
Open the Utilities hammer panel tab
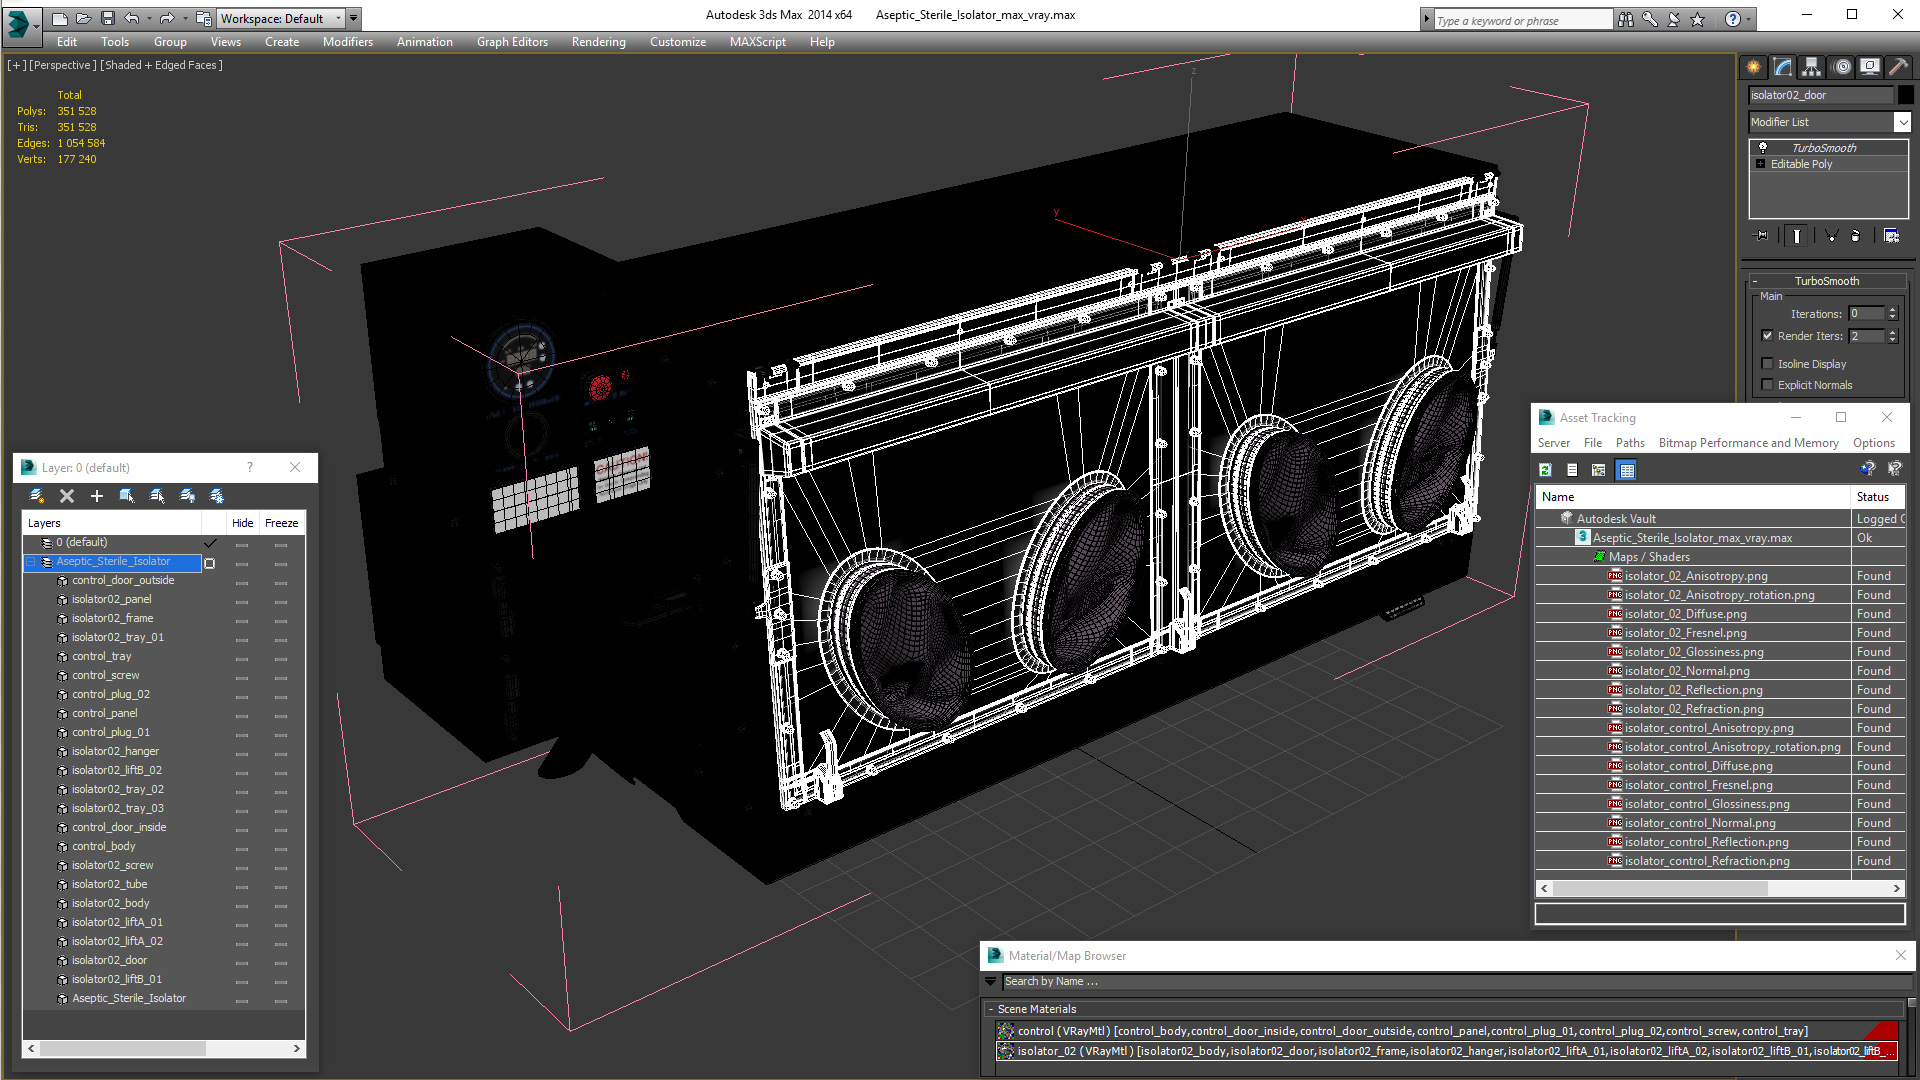pyautogui.click(x=1899, y=67)
